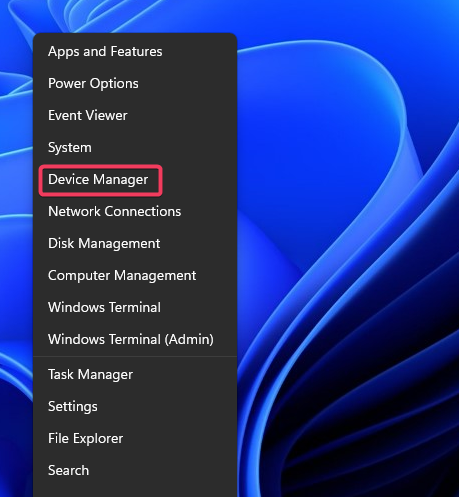459x497 pixels.
Task: Start Windows Terminal without admin rights
Action: (x=135, y=307)
